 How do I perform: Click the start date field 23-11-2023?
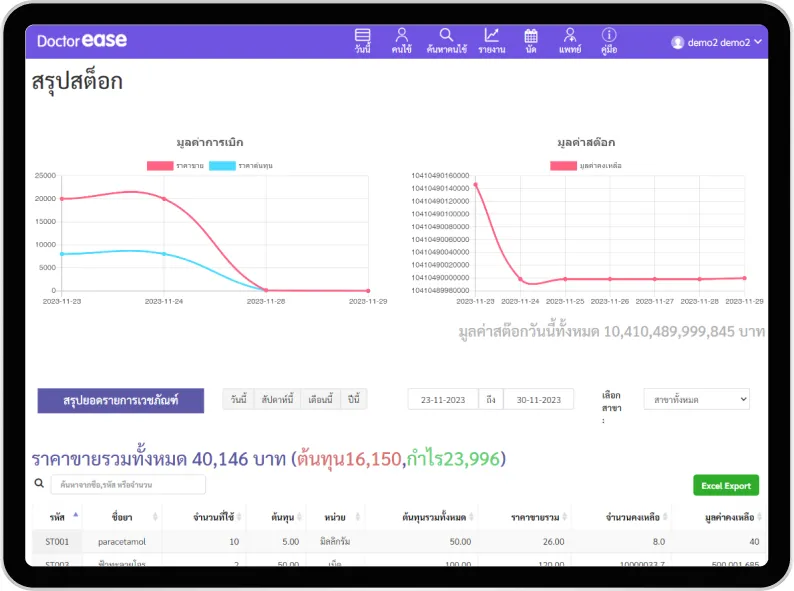pos(443,400)
